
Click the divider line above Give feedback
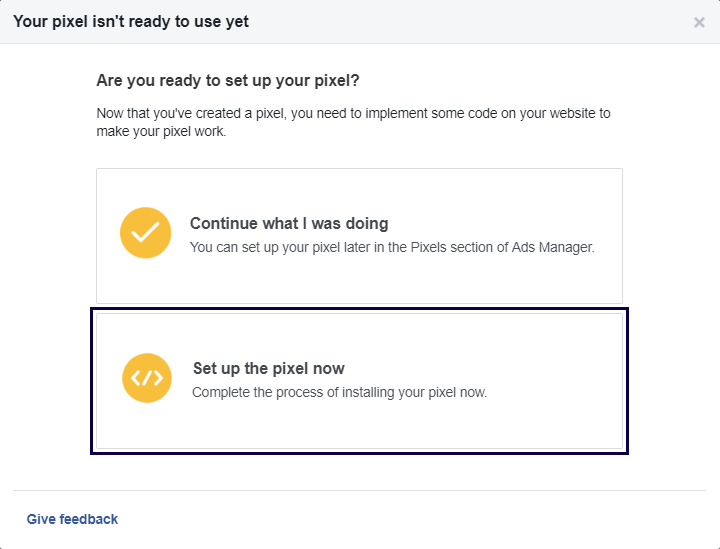click(360, 491)
